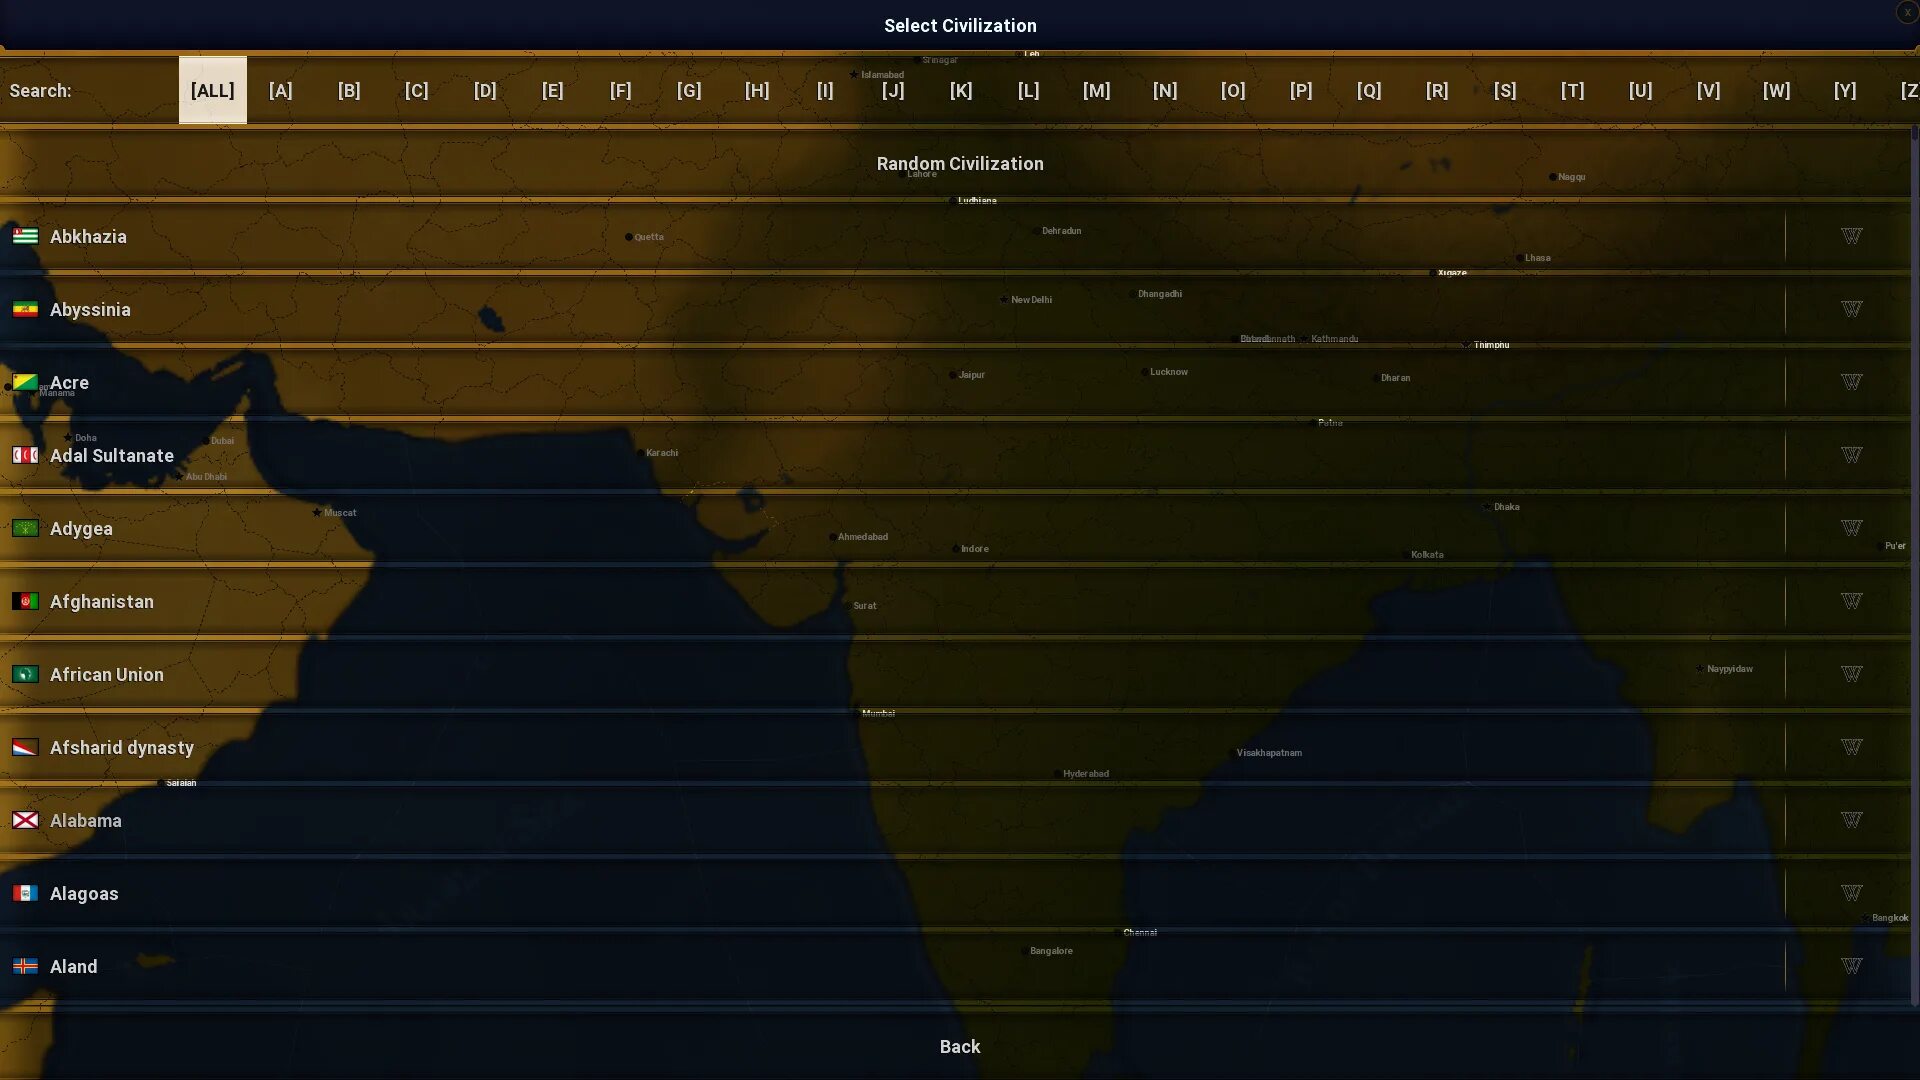Open Wikipedia icon for Abyssinia
Image resolution: width=1920 pixels, height=1080 pixels.
click(x=1851, y=309)
